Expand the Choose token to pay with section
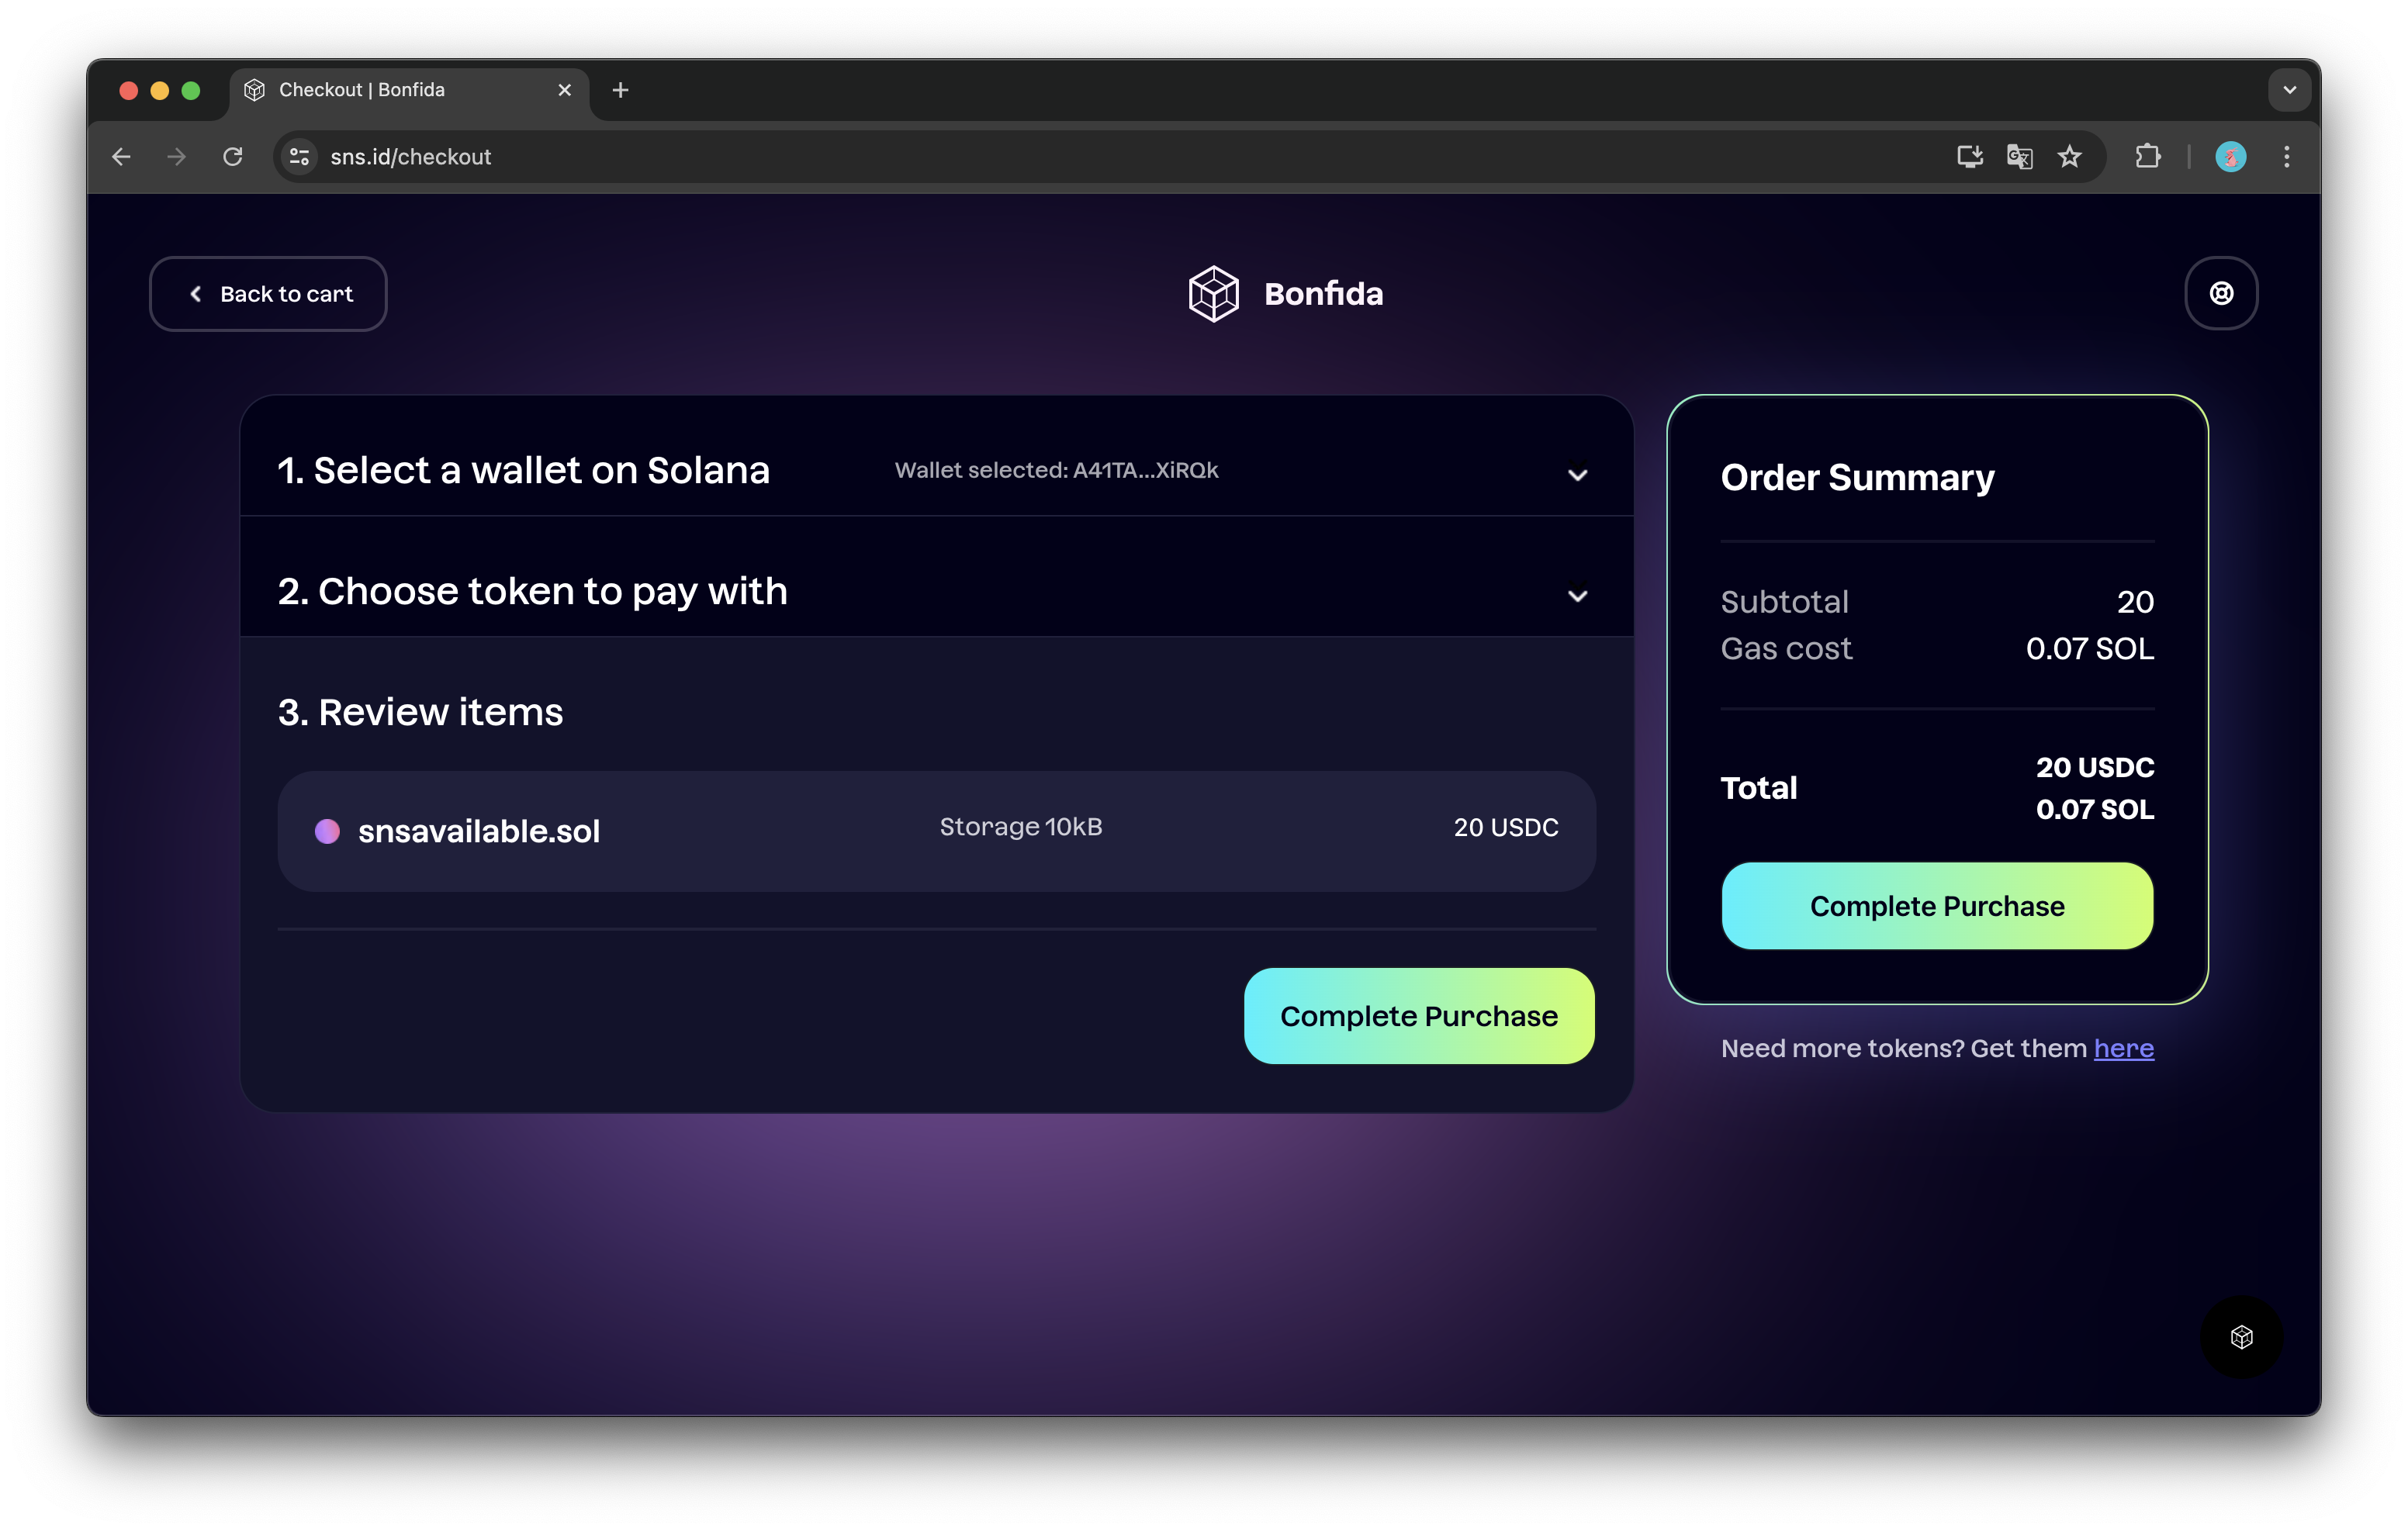 tap(1577, 596)
